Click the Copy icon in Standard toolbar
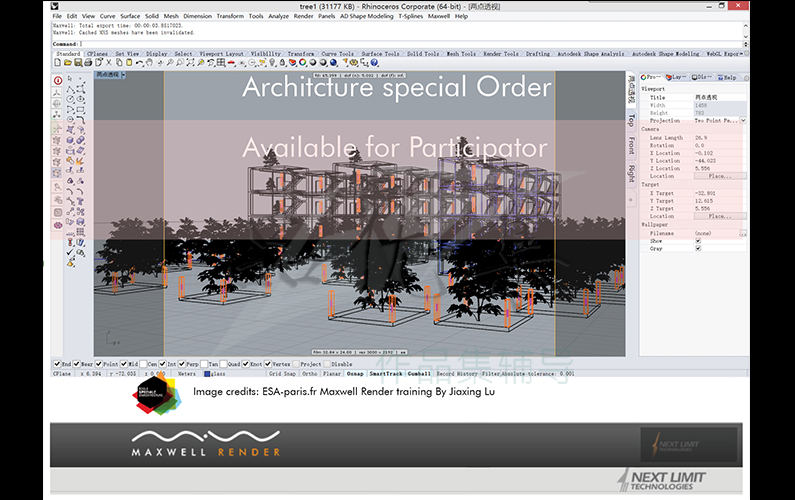 [x=119, y=62]
